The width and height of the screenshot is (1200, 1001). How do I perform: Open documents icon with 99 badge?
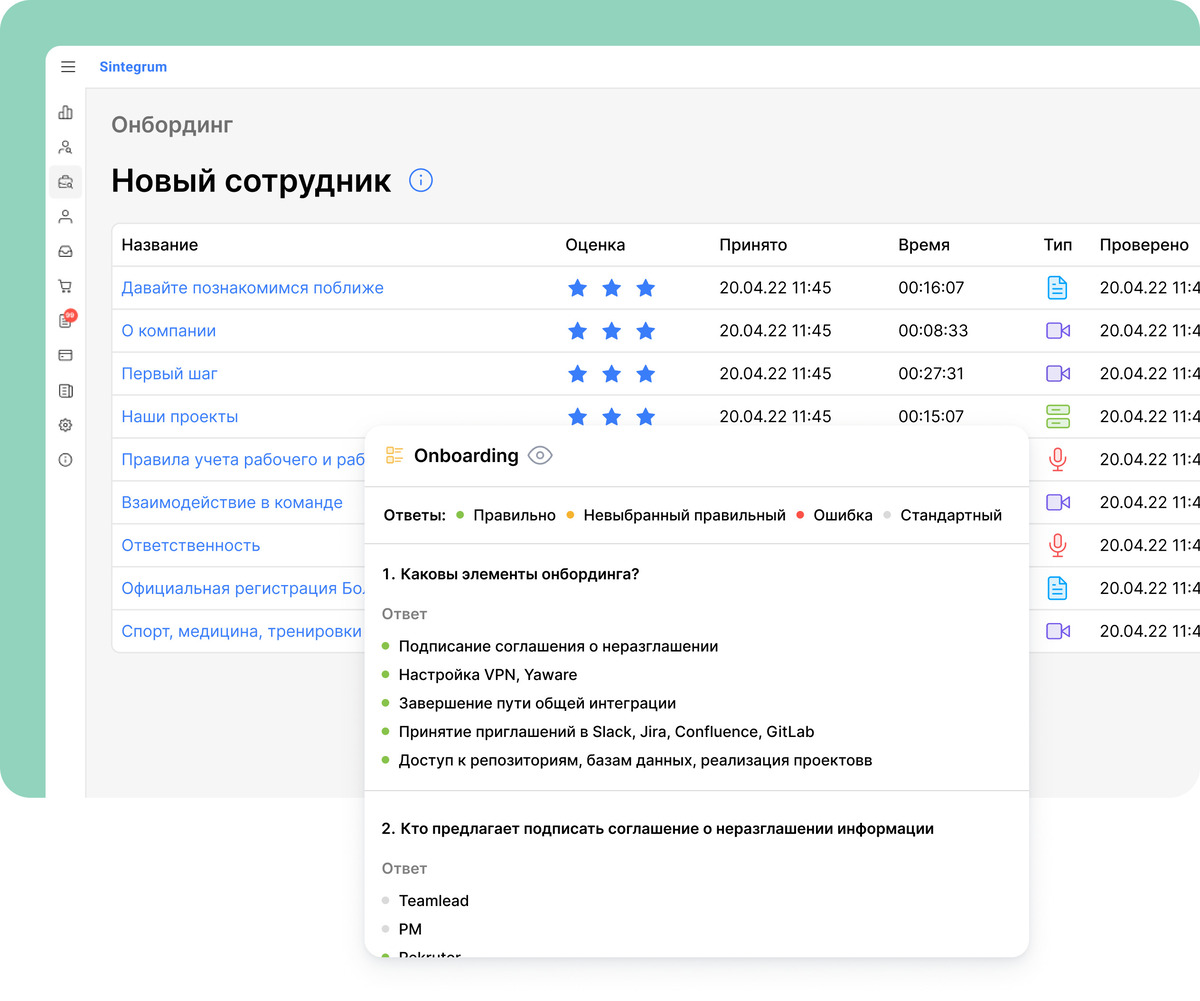pyautogui.click(x=66, y=320)
